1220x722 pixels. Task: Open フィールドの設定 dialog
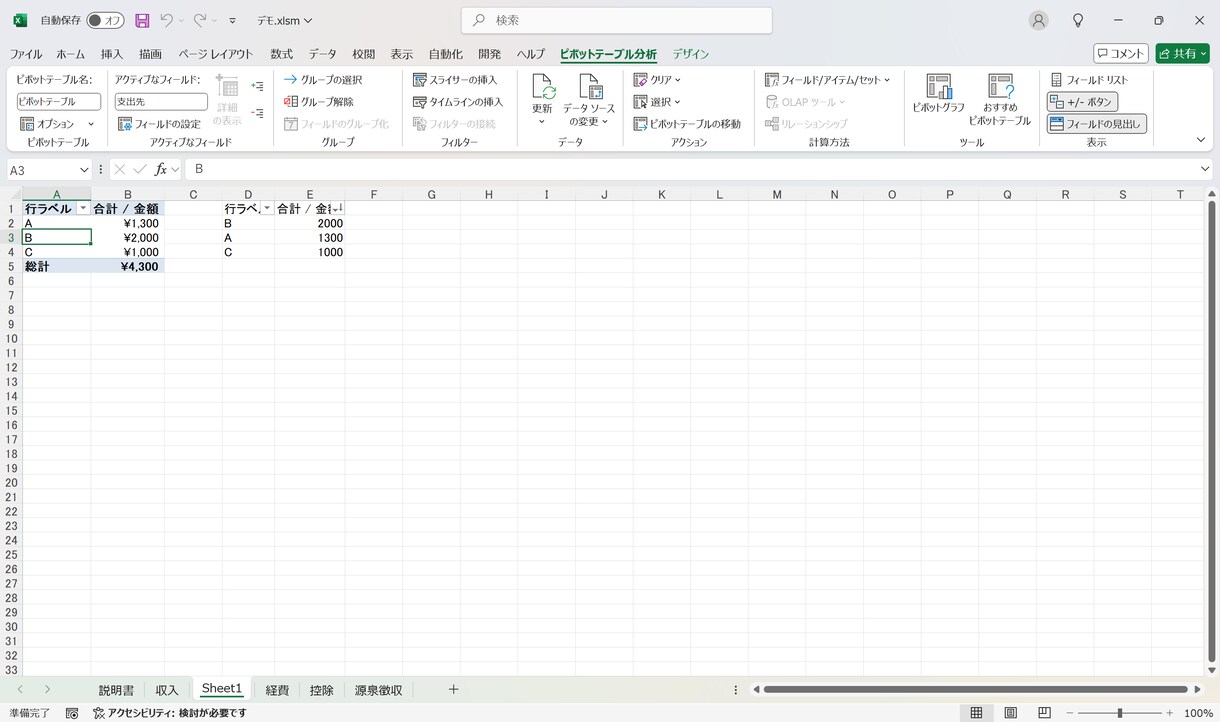click(x=160, y=124)
